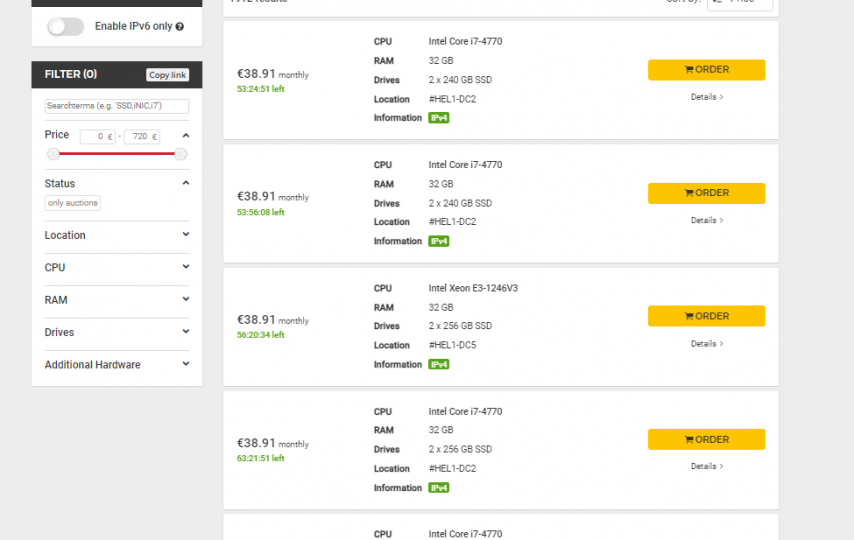
Task: Focus the Searchterms filter input field
Action: (117, 106)
